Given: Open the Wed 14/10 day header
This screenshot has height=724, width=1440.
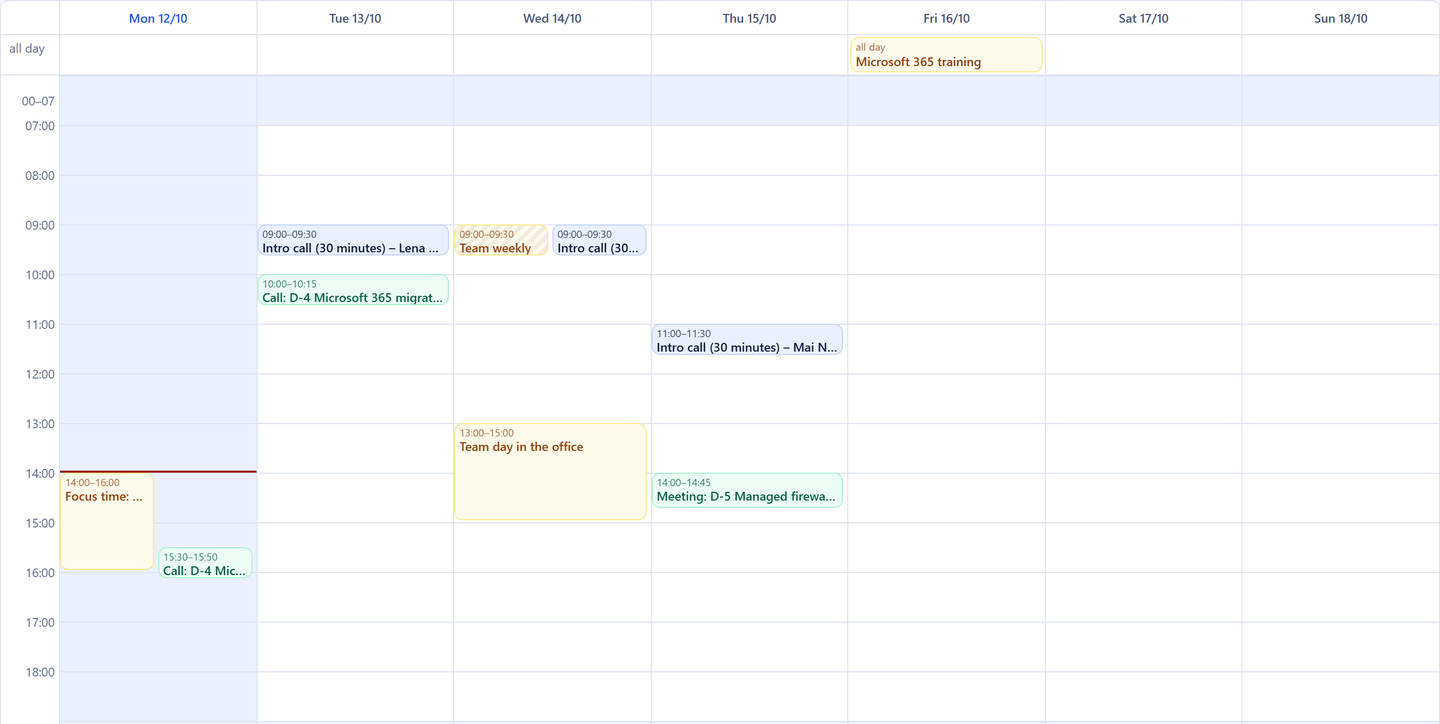Looking at the screenshot, I should pos(552,18).
